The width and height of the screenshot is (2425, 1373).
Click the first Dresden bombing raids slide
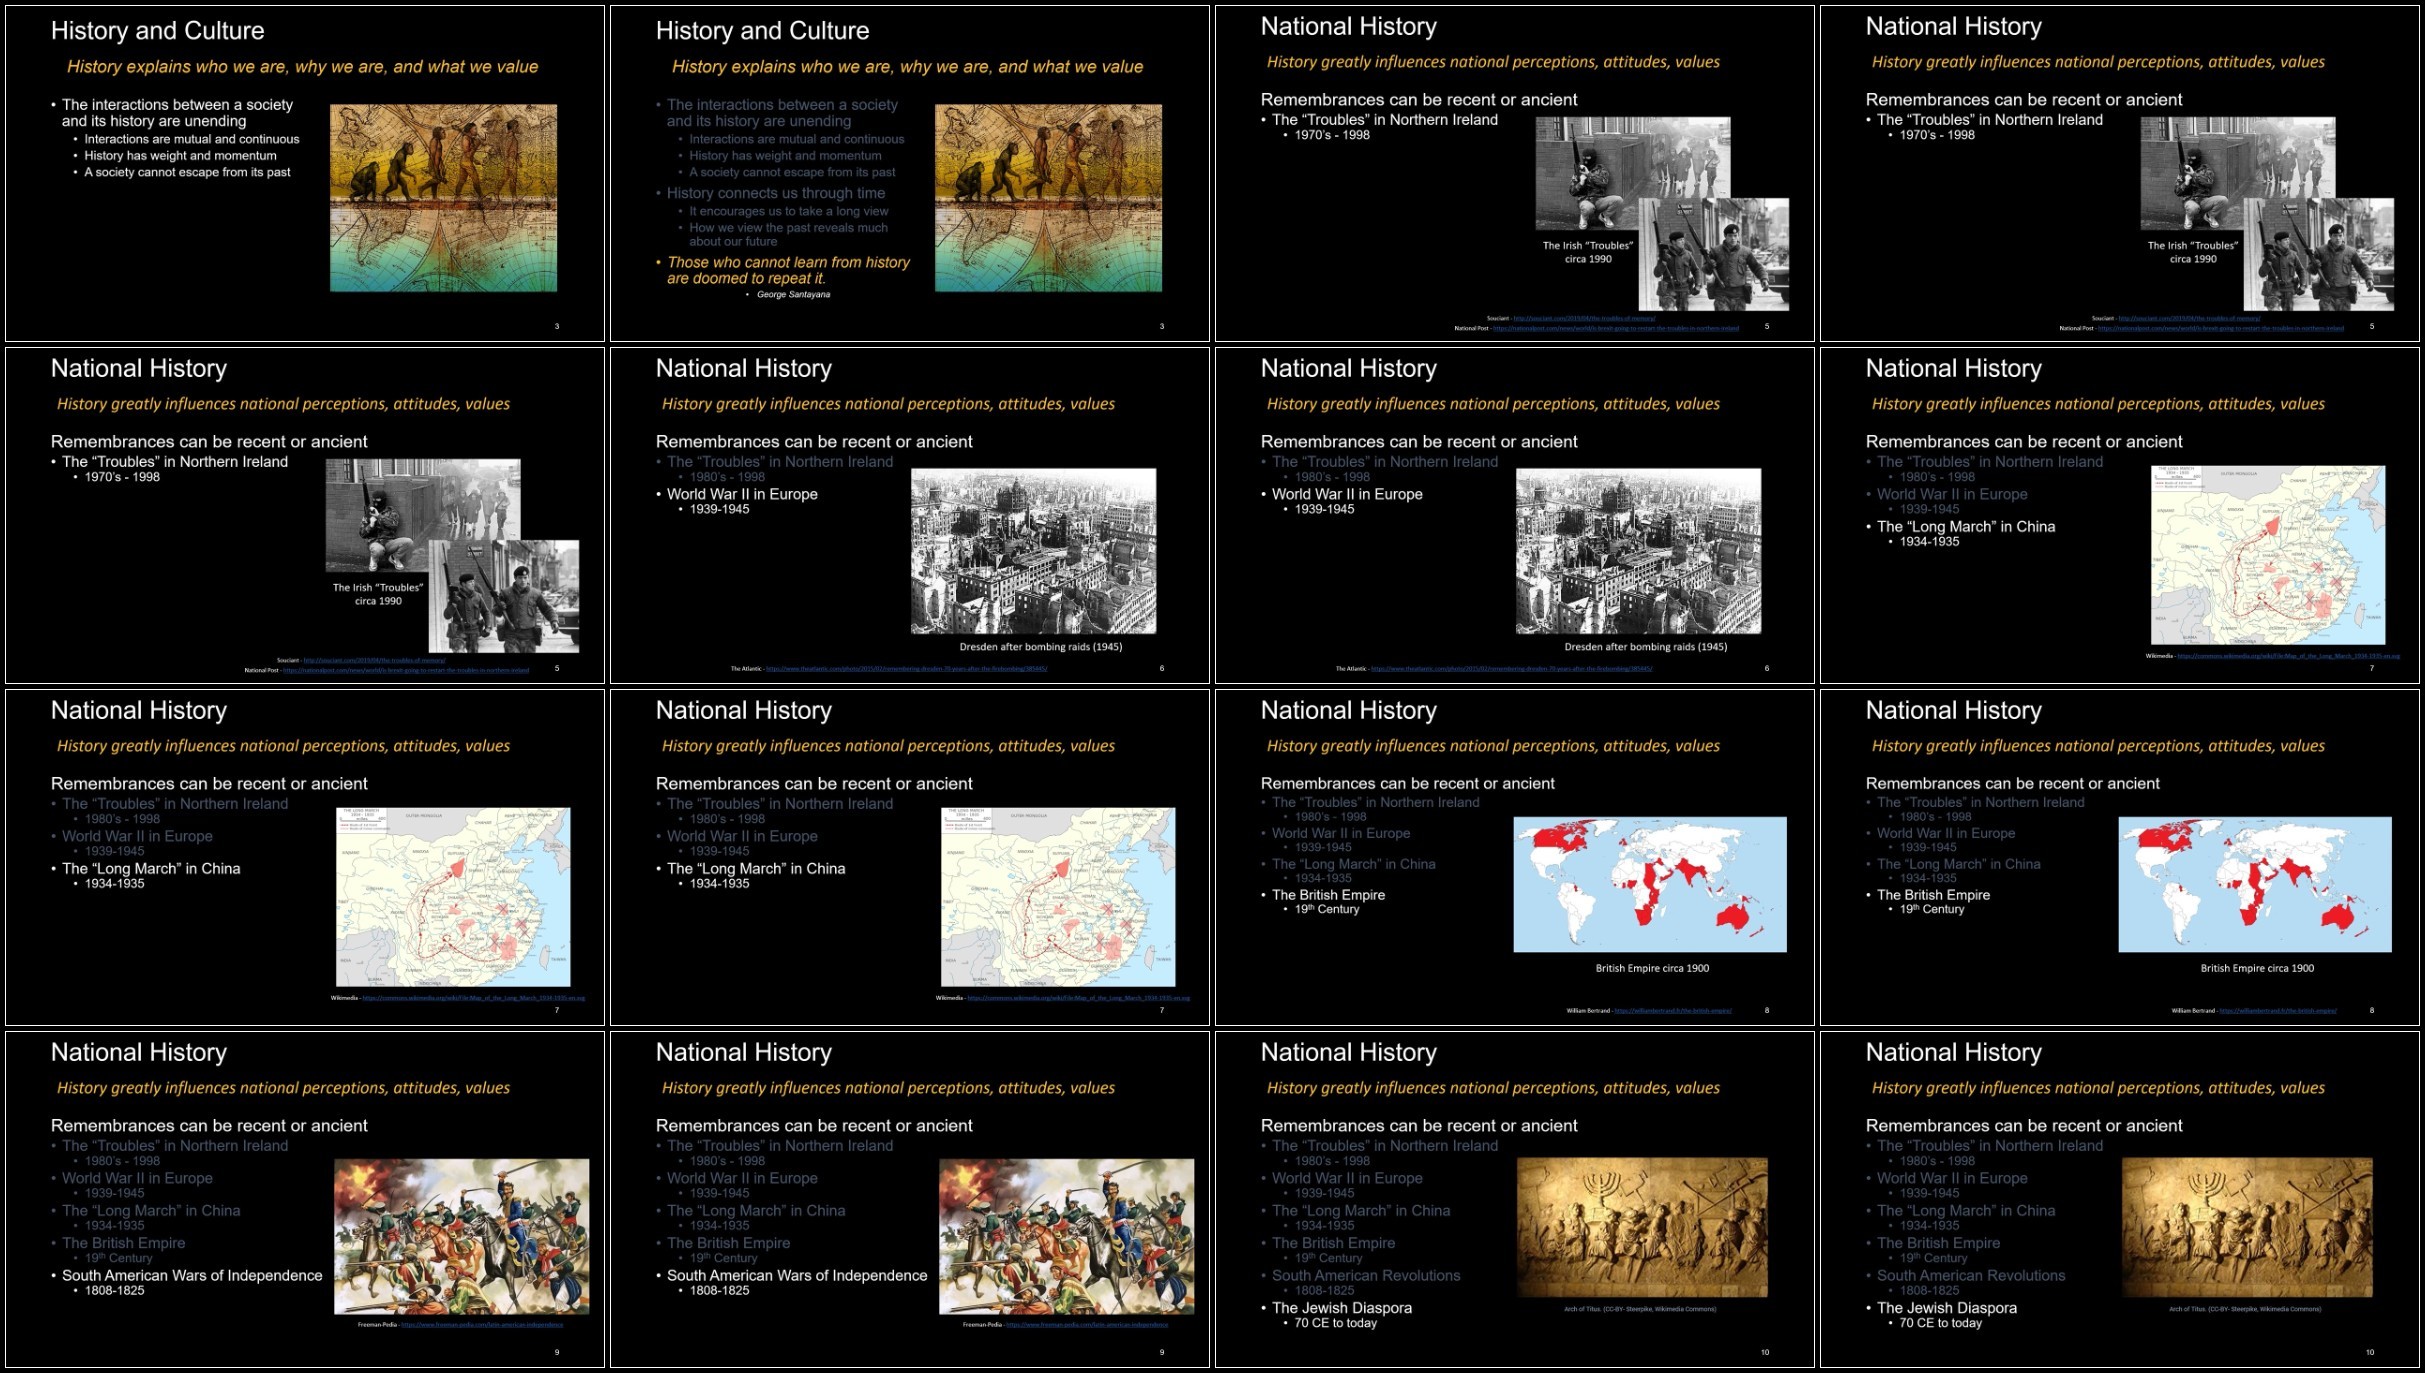click(x=909, y=516)
